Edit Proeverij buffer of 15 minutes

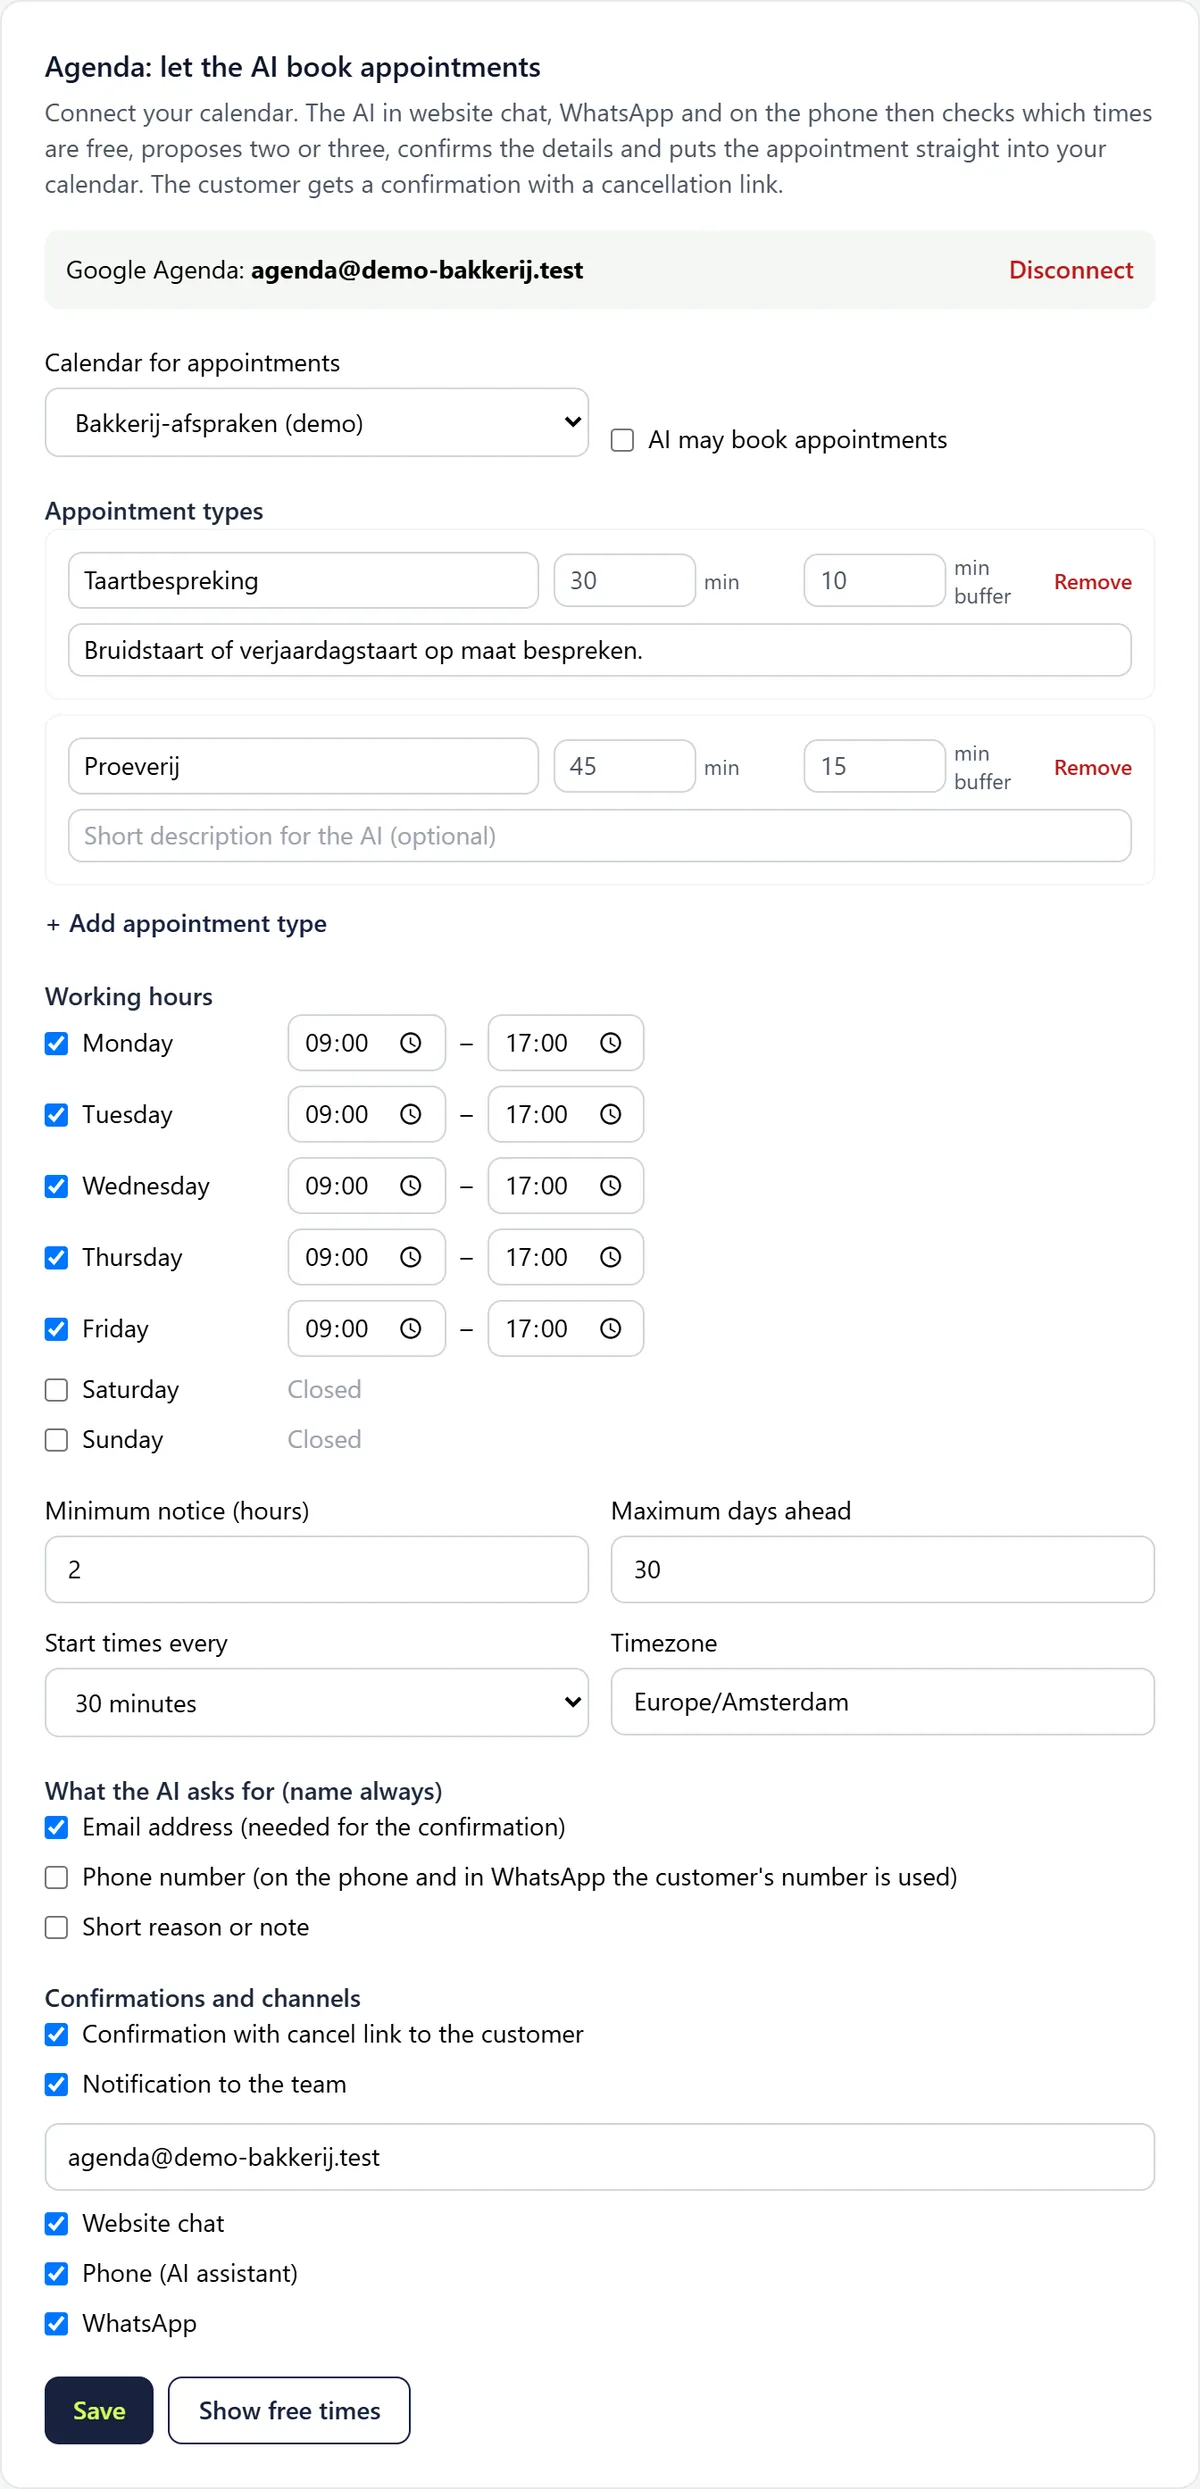[875, 767]
